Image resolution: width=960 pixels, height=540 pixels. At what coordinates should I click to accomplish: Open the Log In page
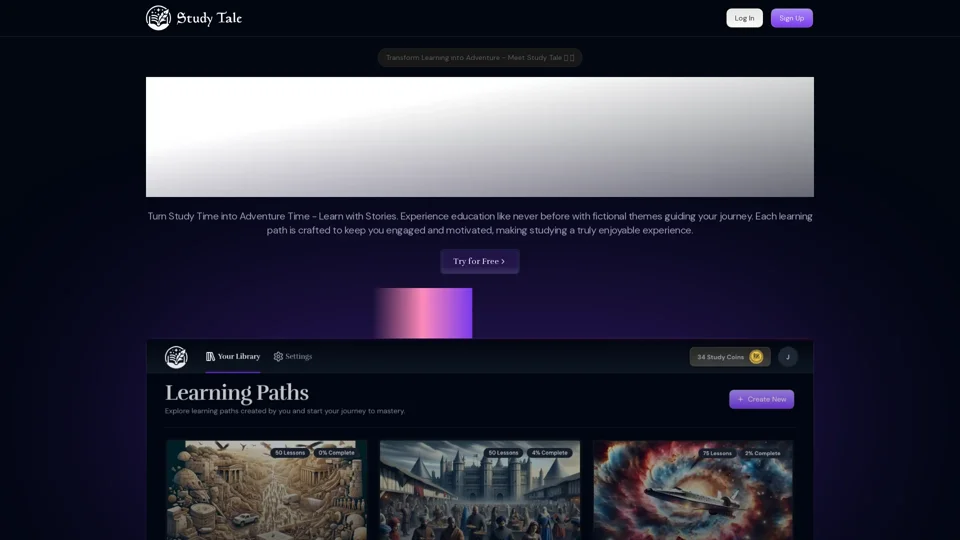tap(744, 18)
